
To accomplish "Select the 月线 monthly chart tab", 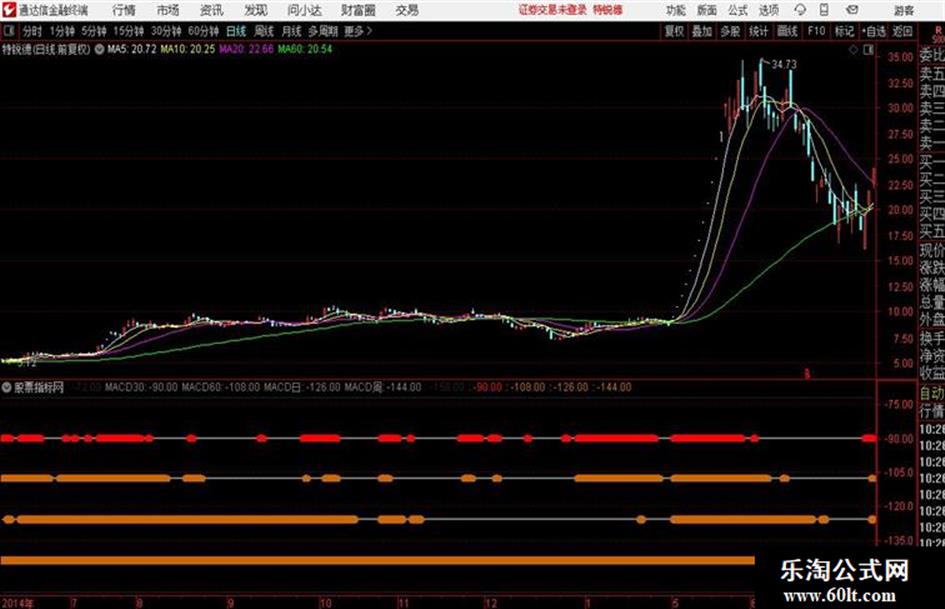I will (292, 31).
